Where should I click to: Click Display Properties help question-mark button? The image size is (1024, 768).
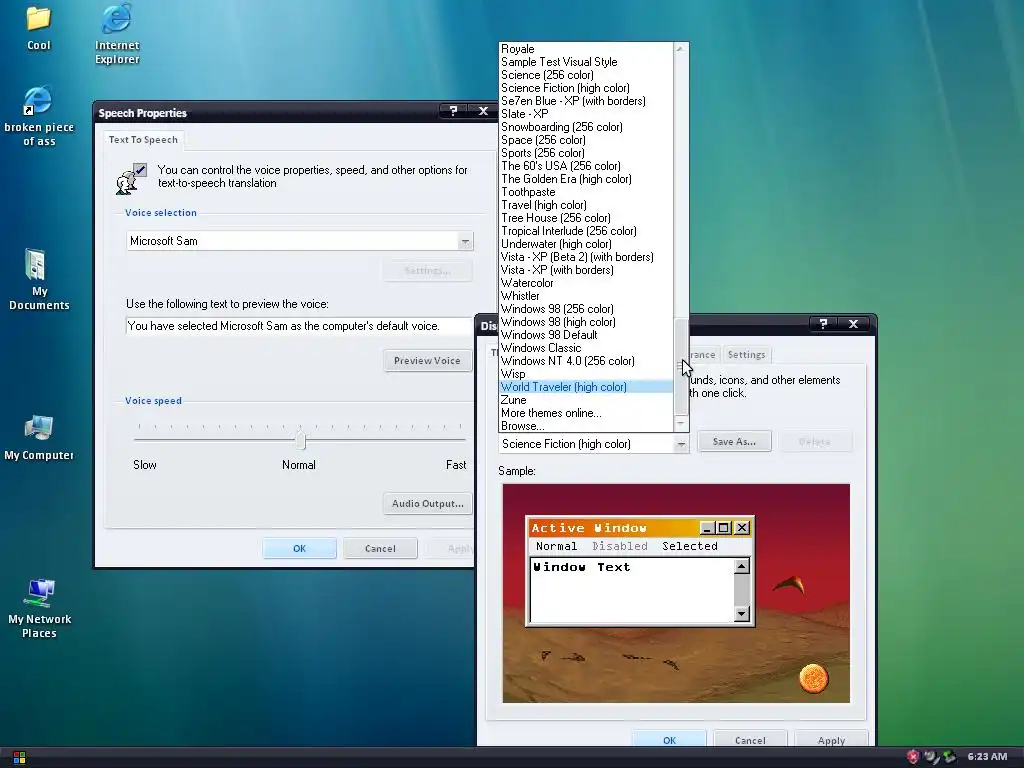pyautogui.click(x=823, y=323)
